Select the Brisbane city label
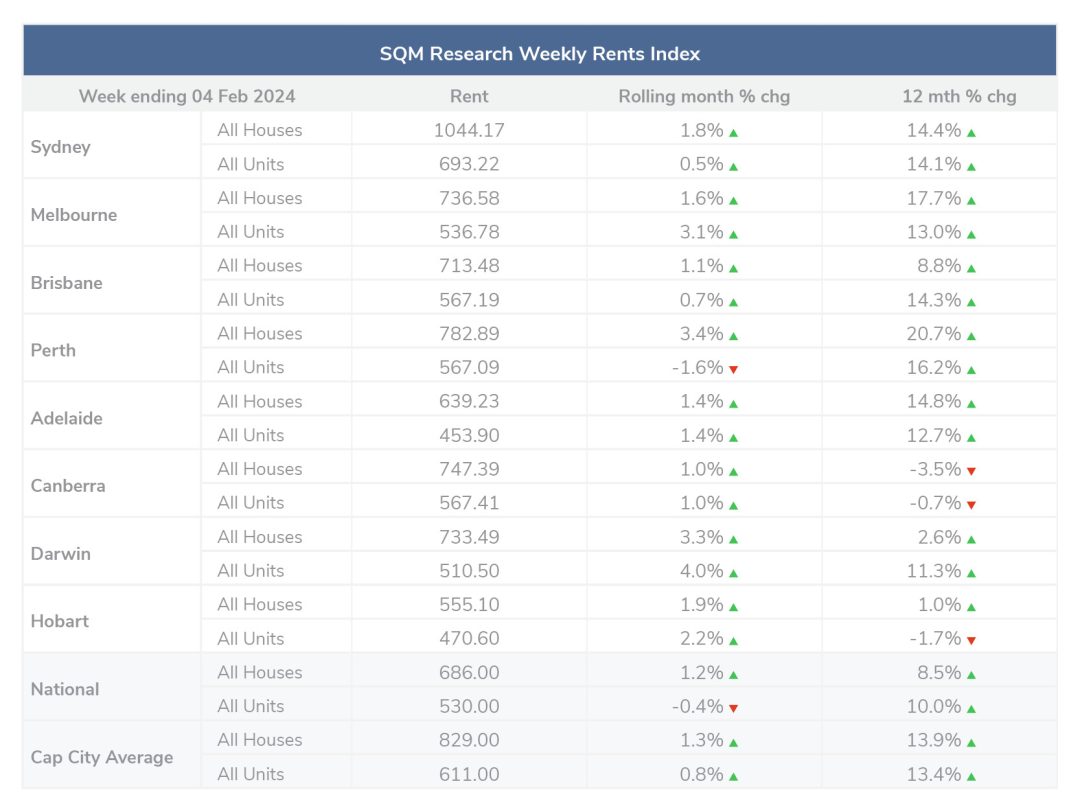1080x810 pixels. [x=66, y=282]
